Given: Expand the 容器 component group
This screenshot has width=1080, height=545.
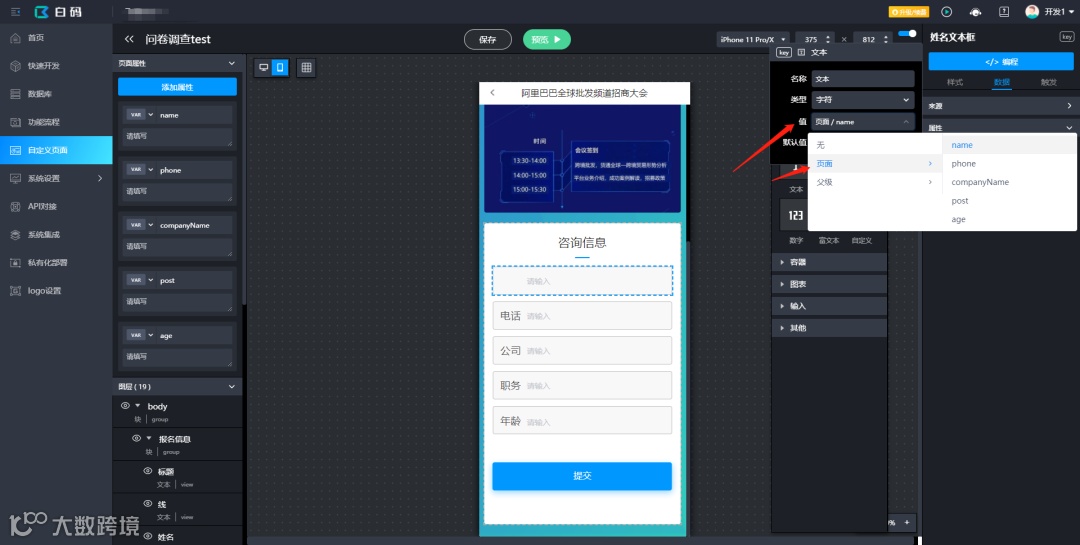Looking at the screenshot, I should [831, 262].
